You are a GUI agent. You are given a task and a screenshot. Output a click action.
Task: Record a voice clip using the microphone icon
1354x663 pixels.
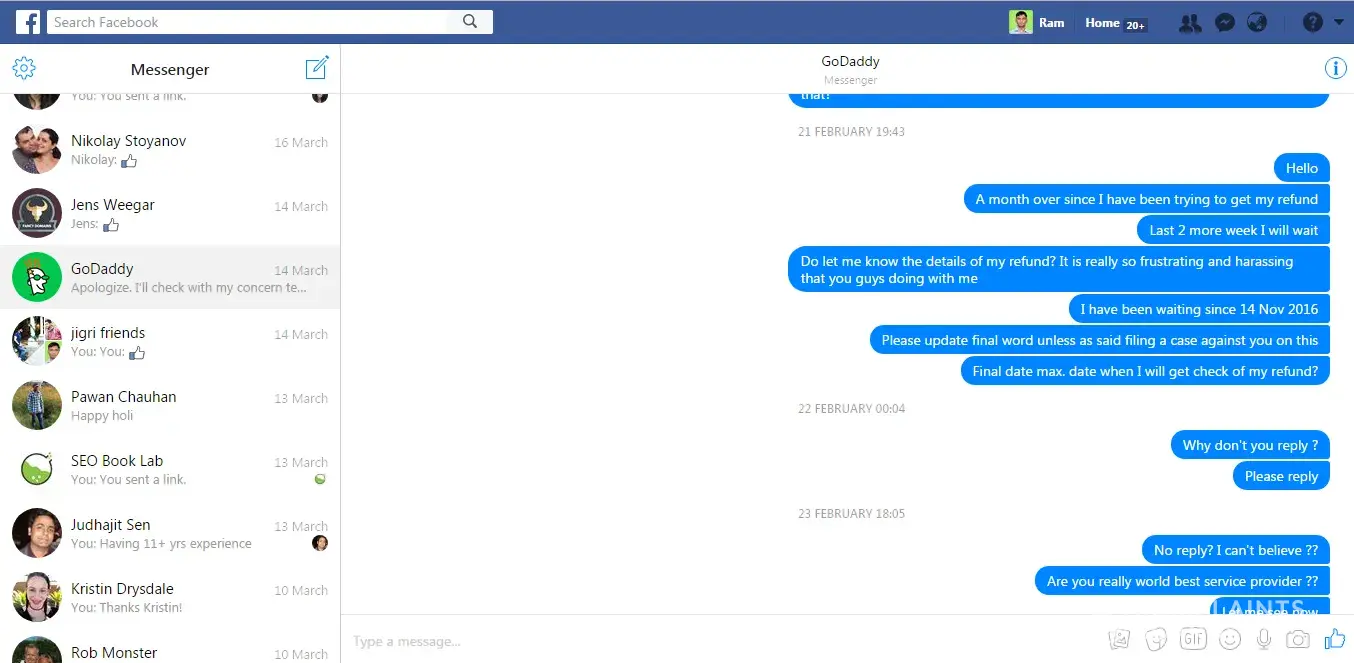(1264, 639)
